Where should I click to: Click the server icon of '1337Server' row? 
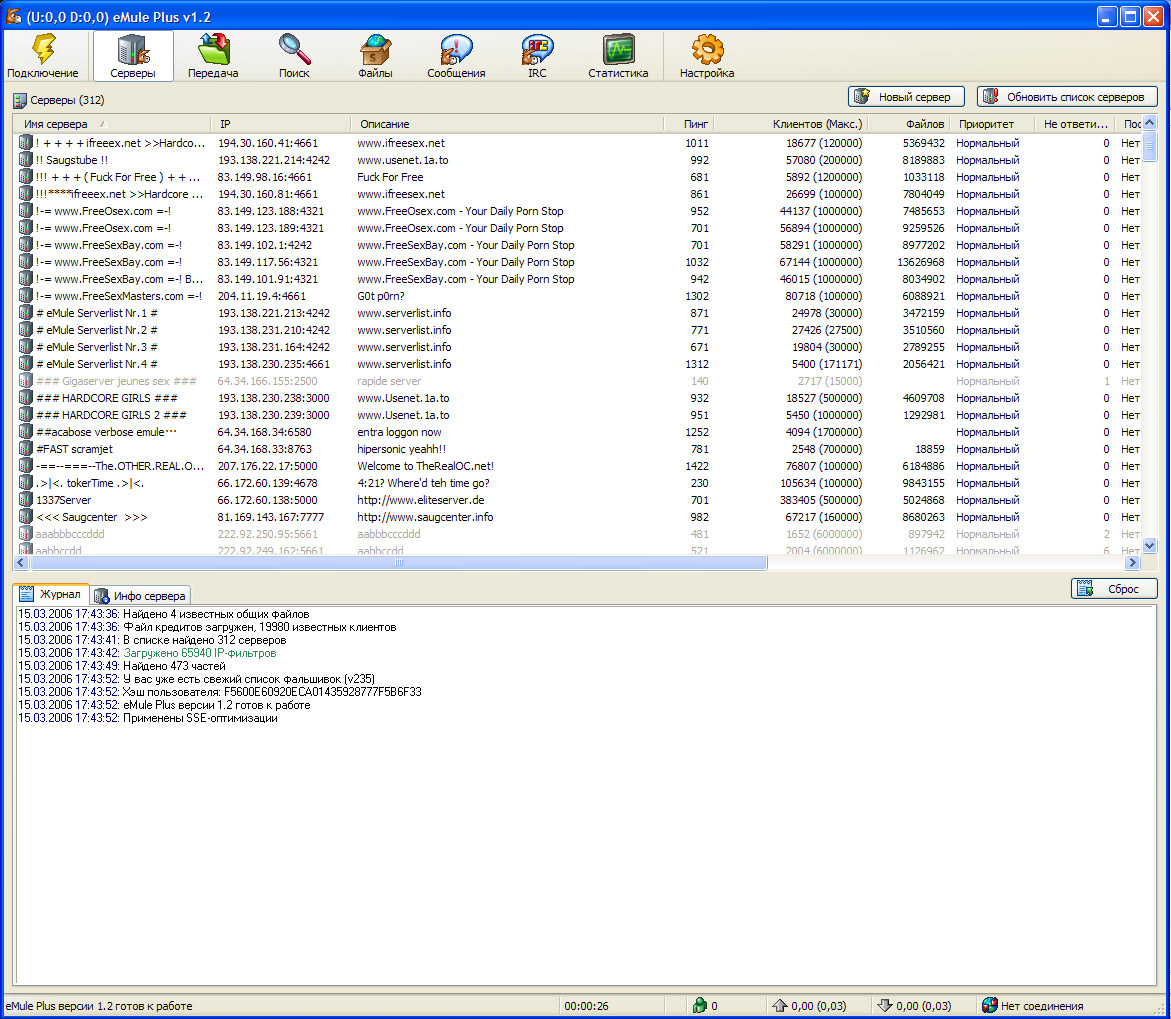(25, 500)
